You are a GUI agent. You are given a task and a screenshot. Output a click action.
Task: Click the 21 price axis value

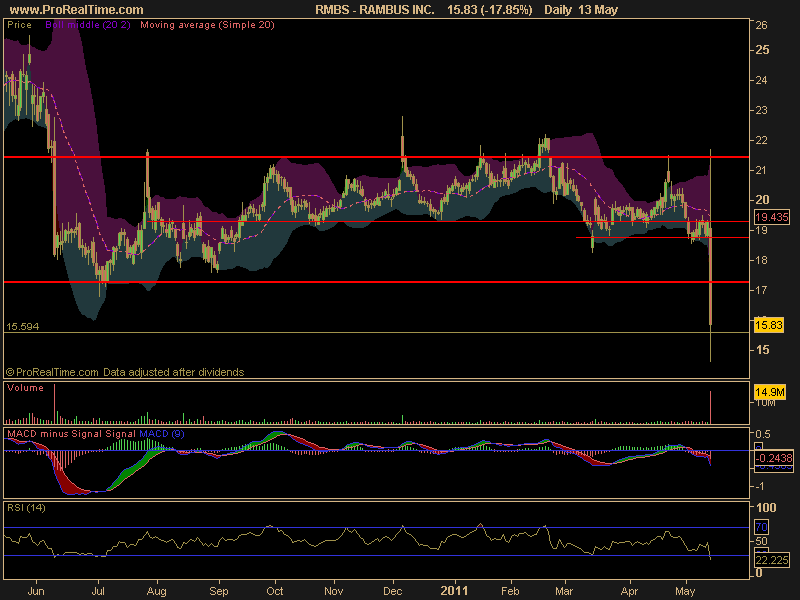tap(761, 170)
